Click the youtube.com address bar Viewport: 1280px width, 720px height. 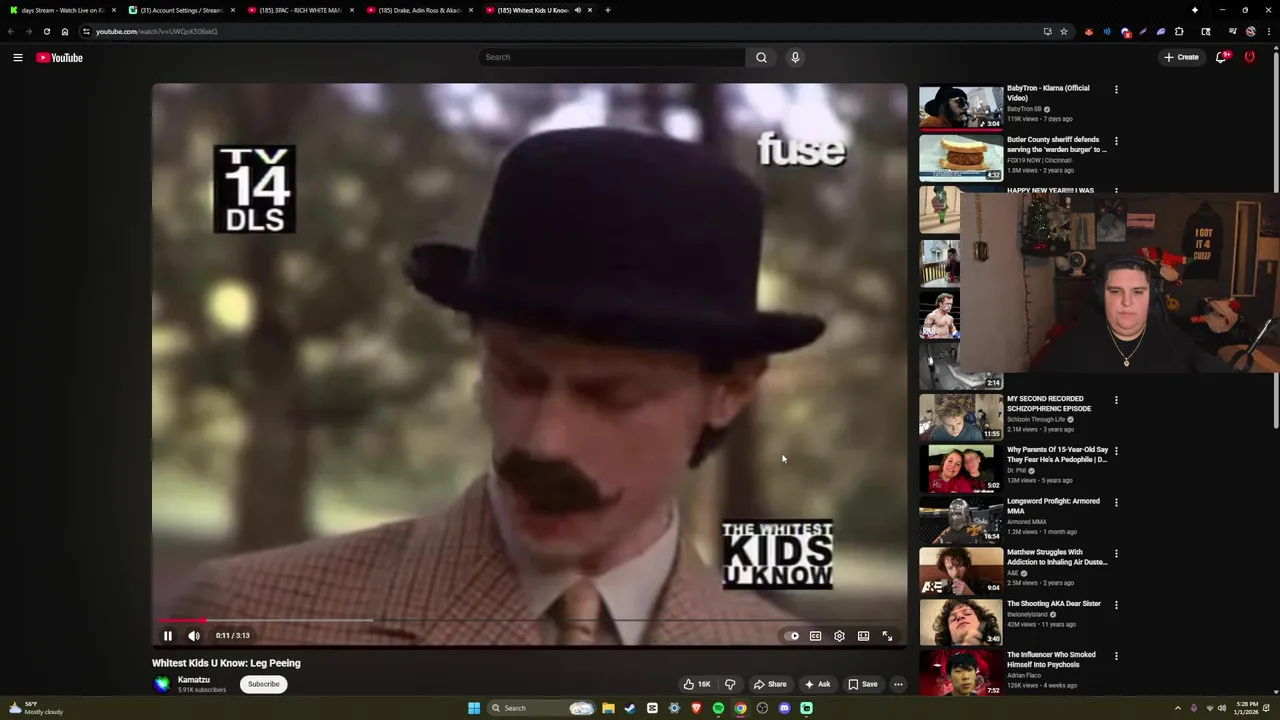pos(560,31)
